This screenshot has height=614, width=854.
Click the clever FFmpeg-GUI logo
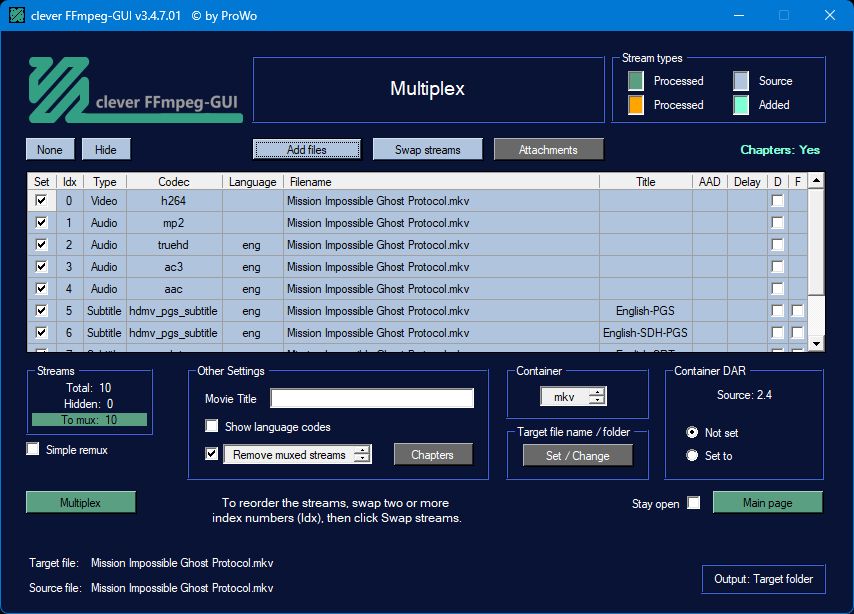[134, 90]
